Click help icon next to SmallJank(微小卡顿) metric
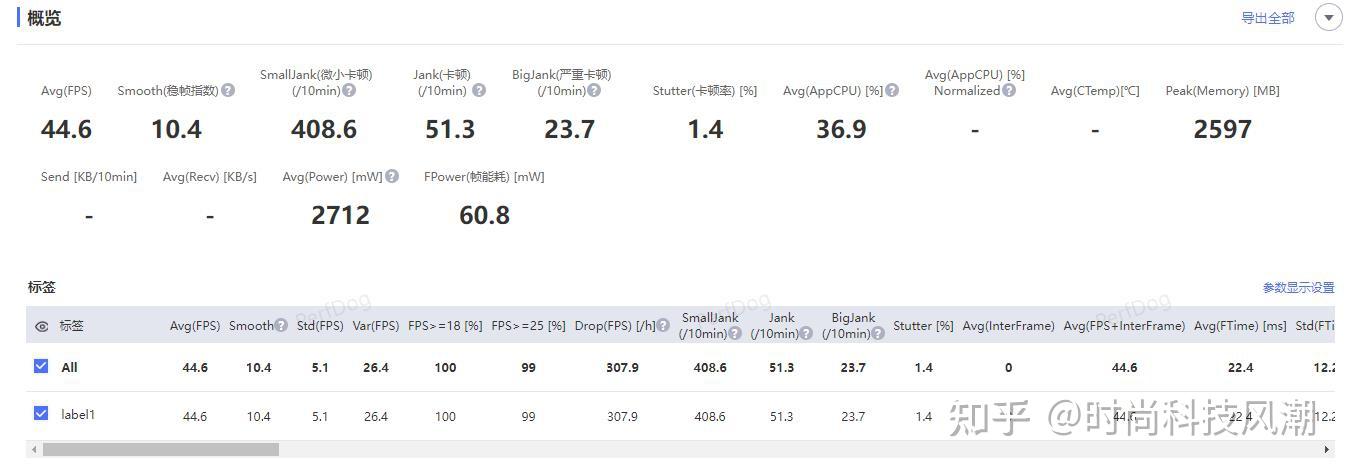This screenshot has width=1351, height=473. click(349, 91)
